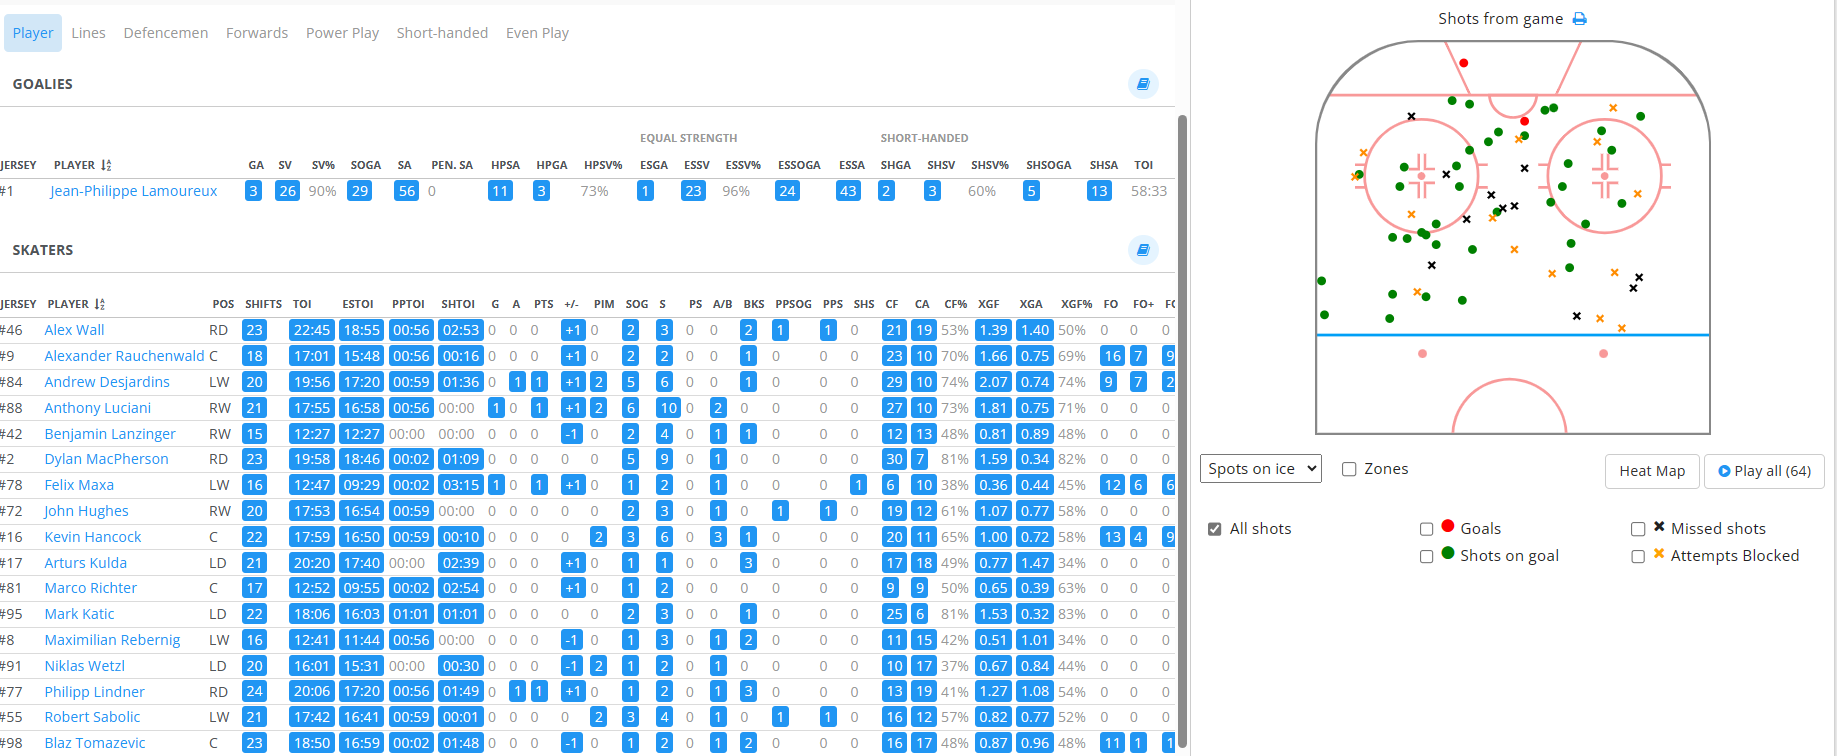Click the sort icon next to Skaters PLAYER header
This screenshot has width=1837, height=756.
[99, 304]
